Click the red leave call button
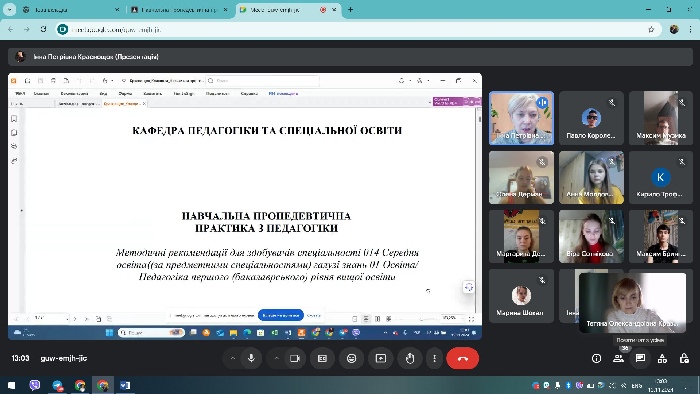The height and width of the screenshot is (394, 700). click(462, 358)
